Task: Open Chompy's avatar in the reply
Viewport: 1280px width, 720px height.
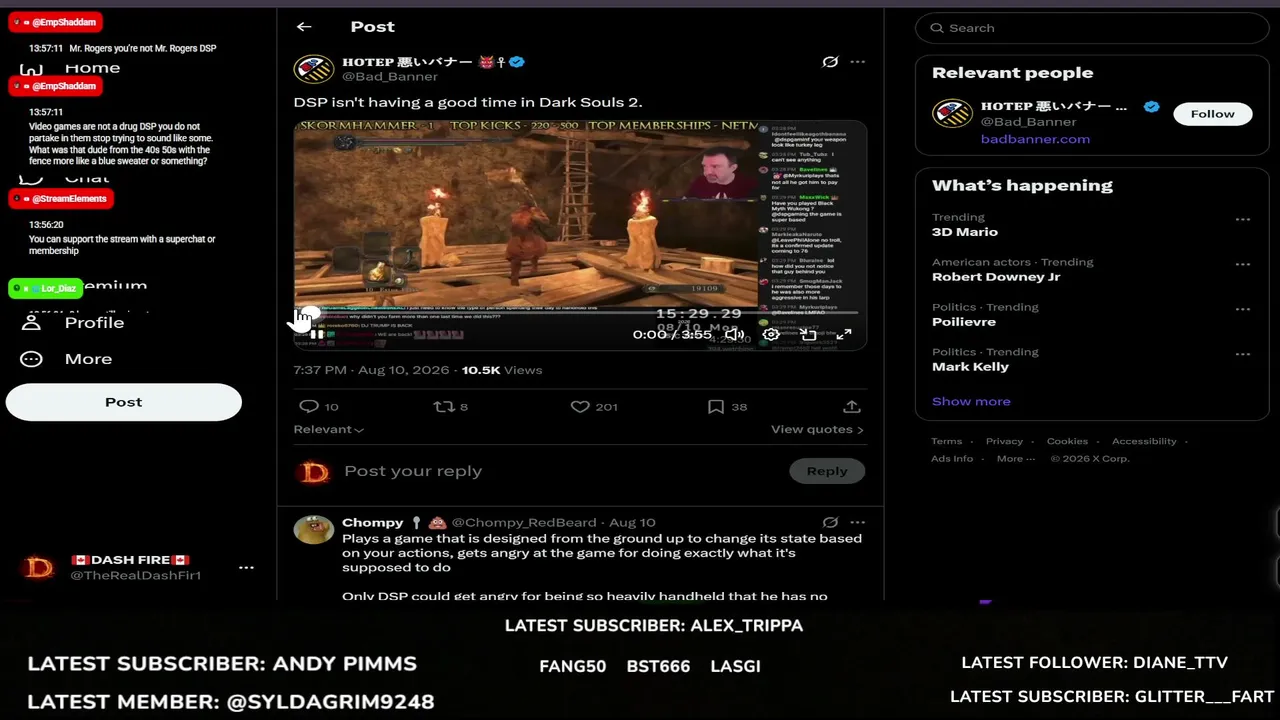Action: coord(313,529)
